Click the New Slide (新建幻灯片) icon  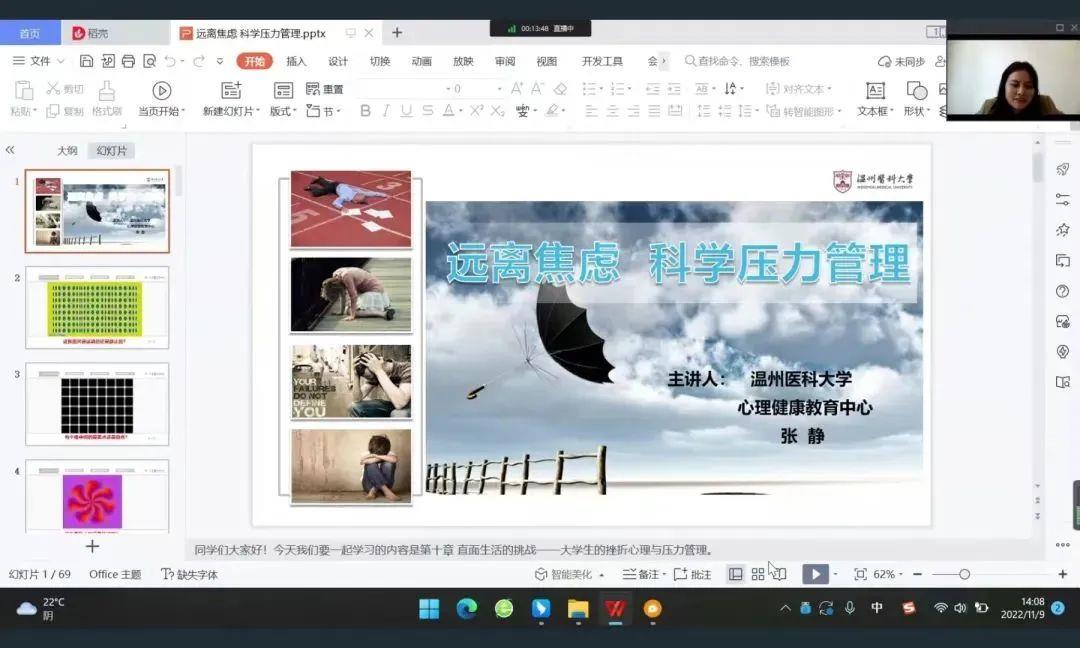tap(231, 91)
